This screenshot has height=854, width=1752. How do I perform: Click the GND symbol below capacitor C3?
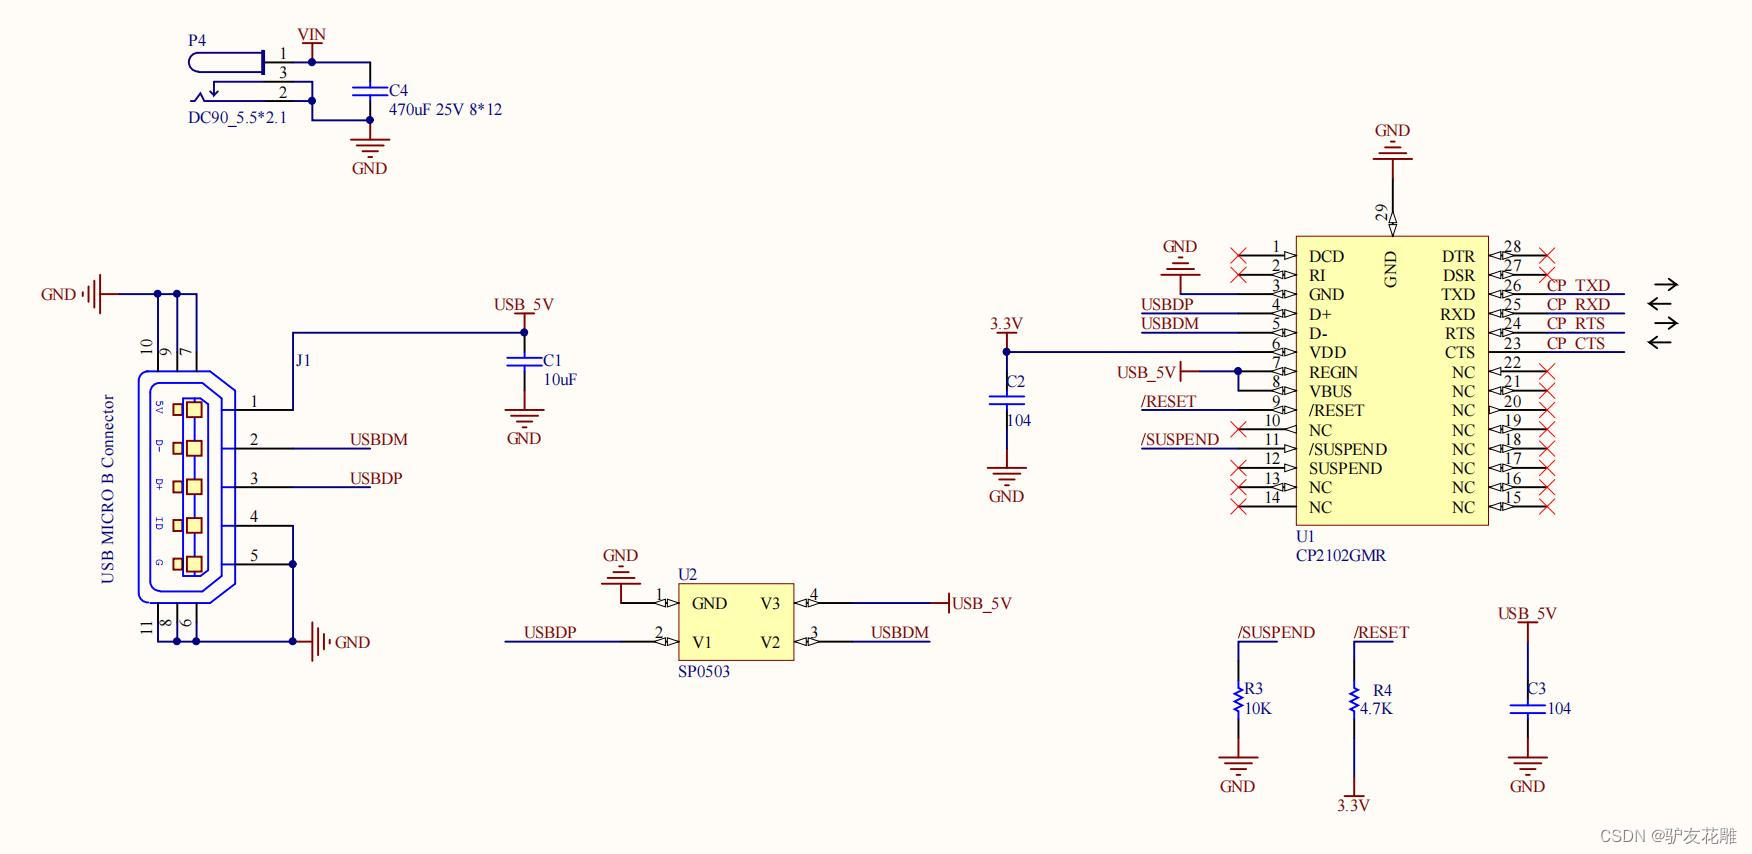[x=1527, y=776]
